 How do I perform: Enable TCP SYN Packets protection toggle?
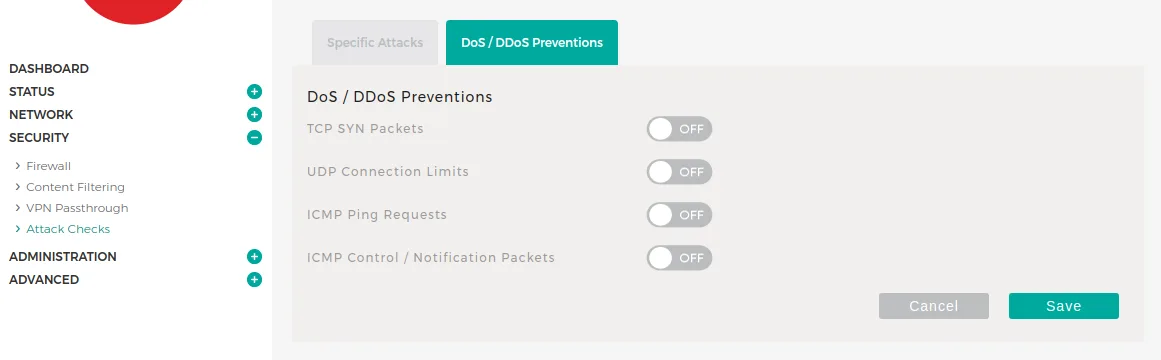679,129
